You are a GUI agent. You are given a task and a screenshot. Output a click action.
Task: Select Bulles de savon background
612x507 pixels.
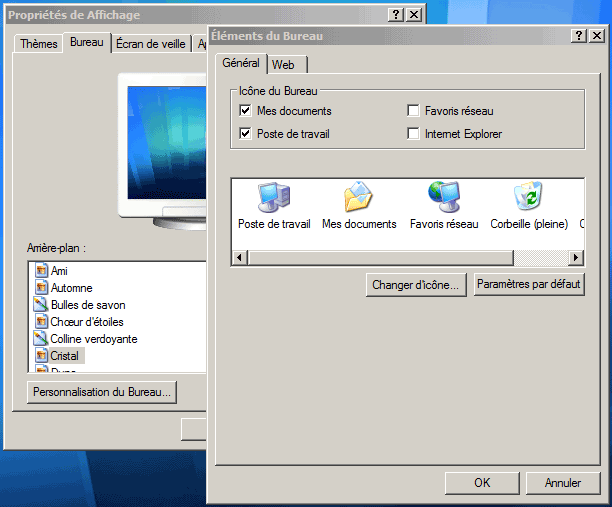88,305
